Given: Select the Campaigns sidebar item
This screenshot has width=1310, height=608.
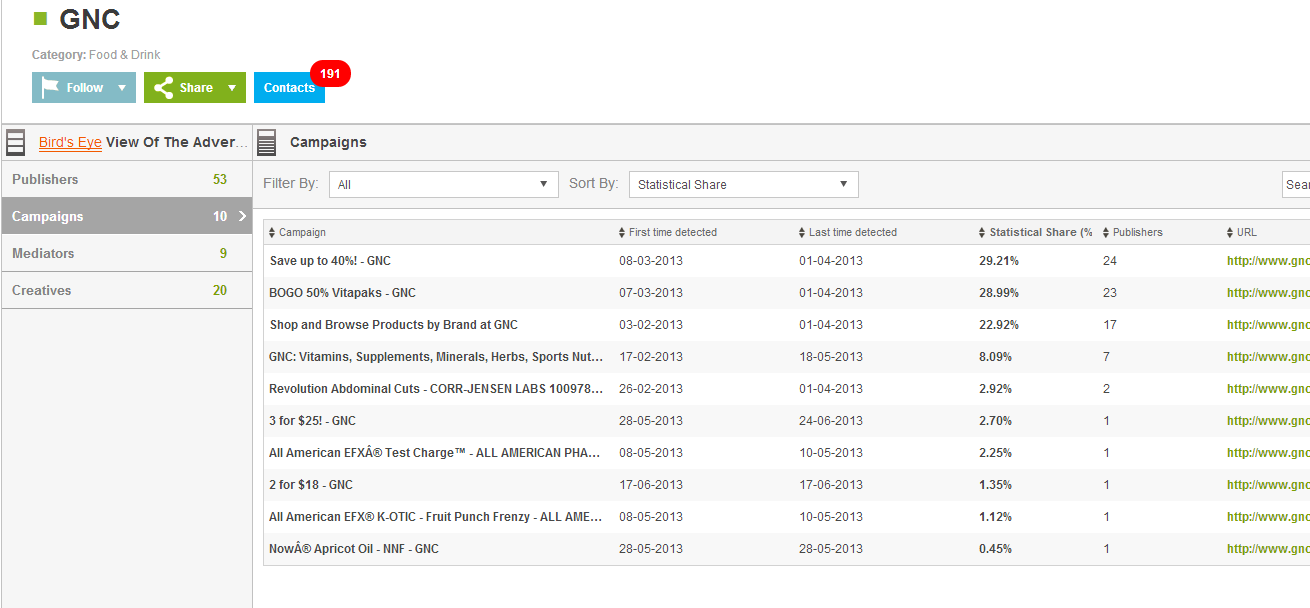Looking at the screenshot, I should (126, 216).
